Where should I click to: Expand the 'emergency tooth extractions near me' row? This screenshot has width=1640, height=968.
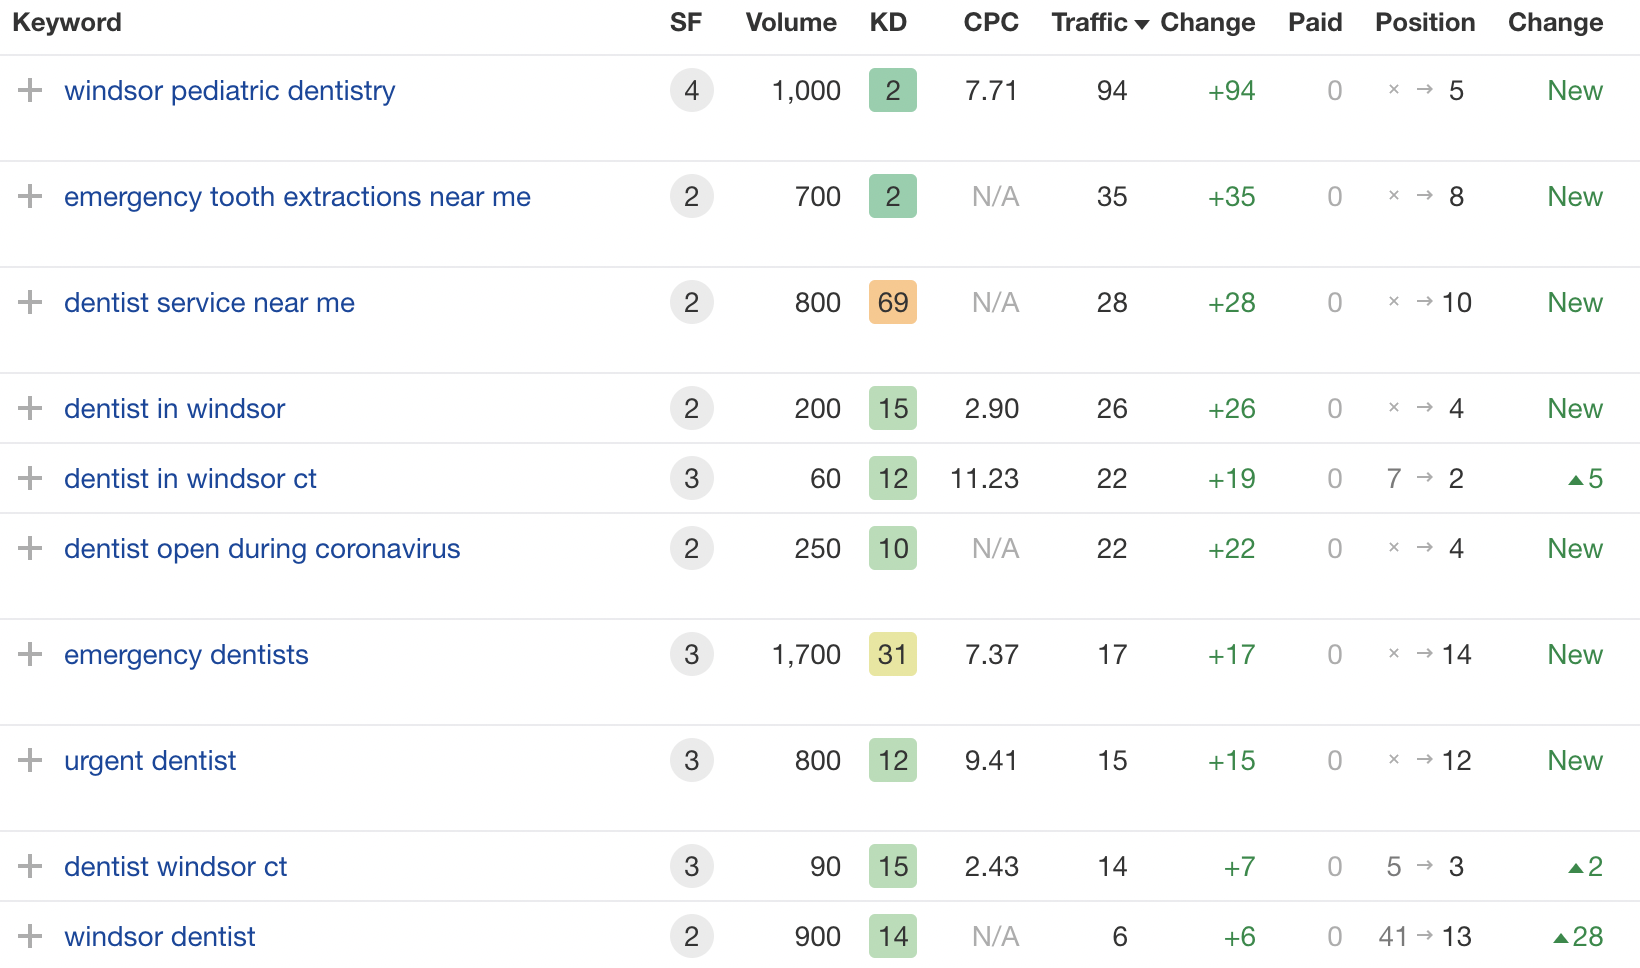coord(30,196)
